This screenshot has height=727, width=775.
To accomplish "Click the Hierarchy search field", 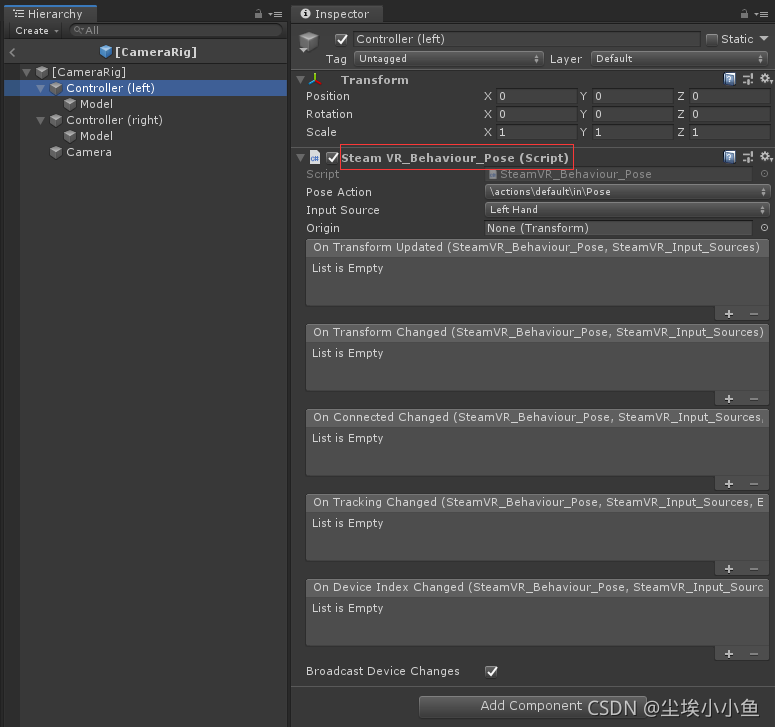I will tap(175, 31).
